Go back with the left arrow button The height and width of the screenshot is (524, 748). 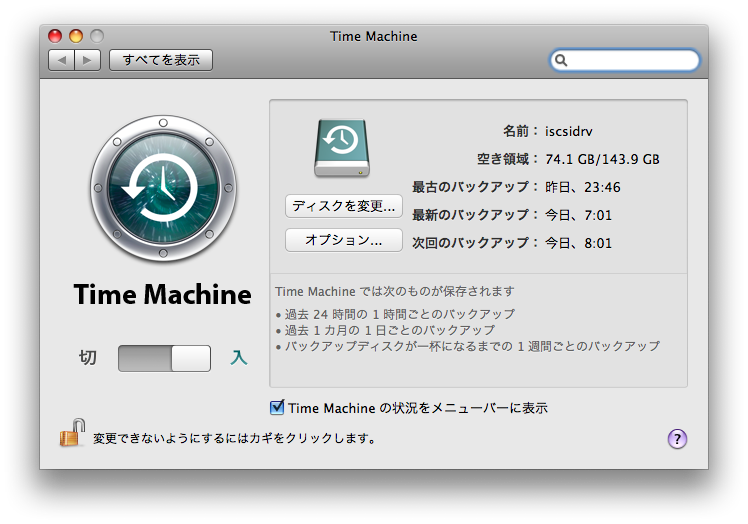click(62, 60)
